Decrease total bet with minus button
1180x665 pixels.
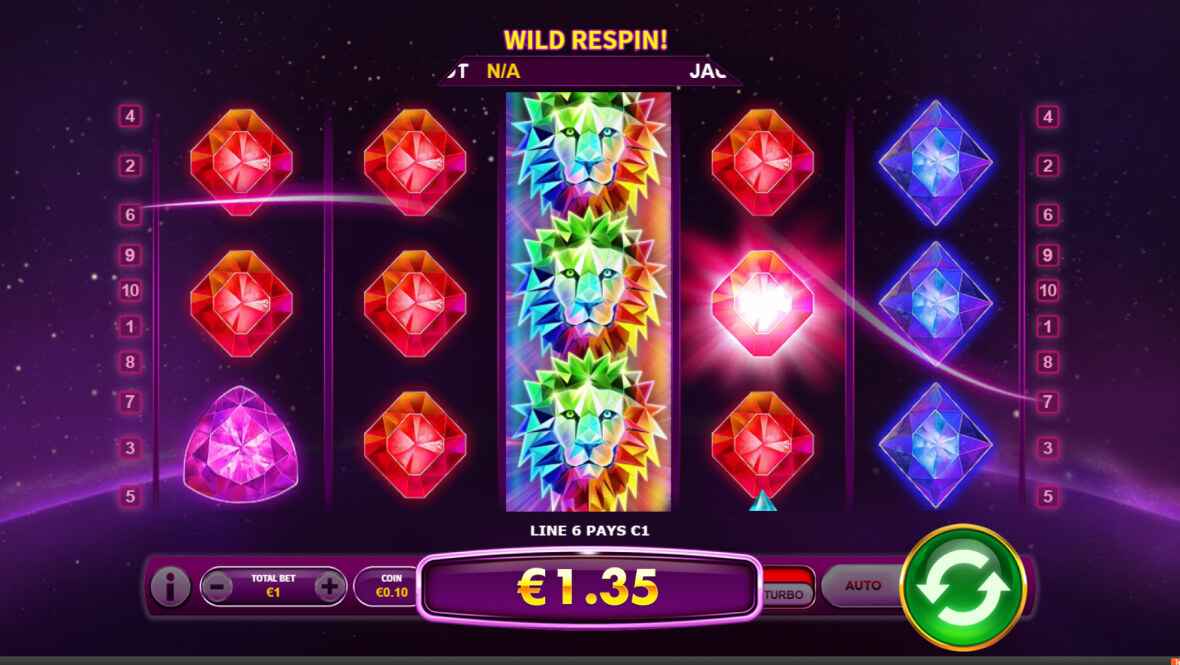[x=217, y=587]
